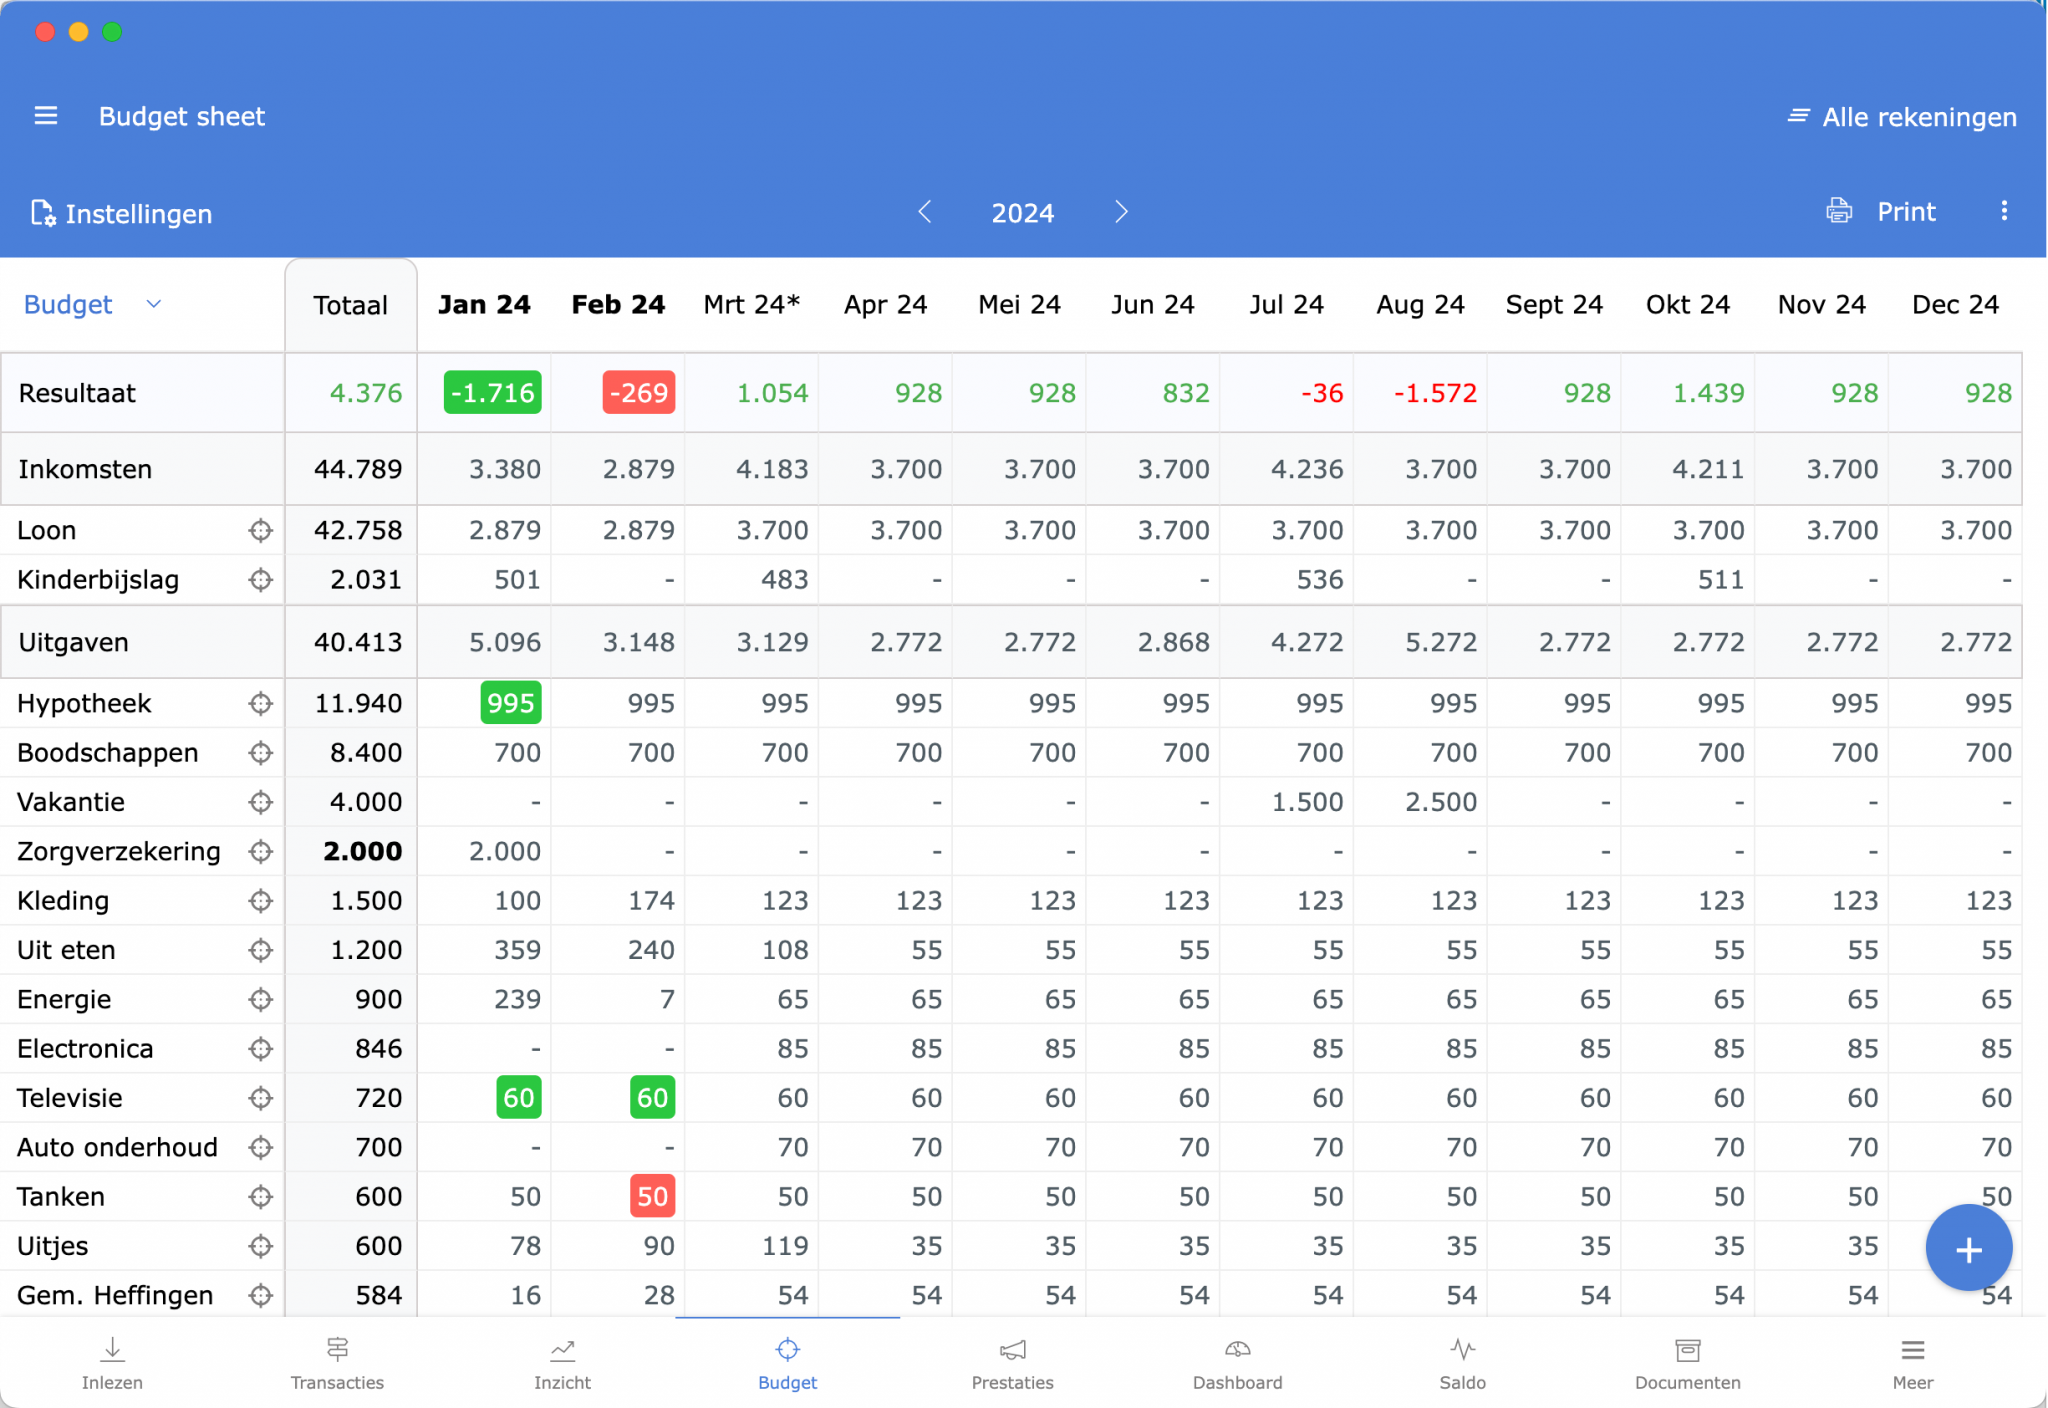The height and width of the screenshot is (1408, 2048).
Task: Open Instellingen
Action: (x=121, y=213)
